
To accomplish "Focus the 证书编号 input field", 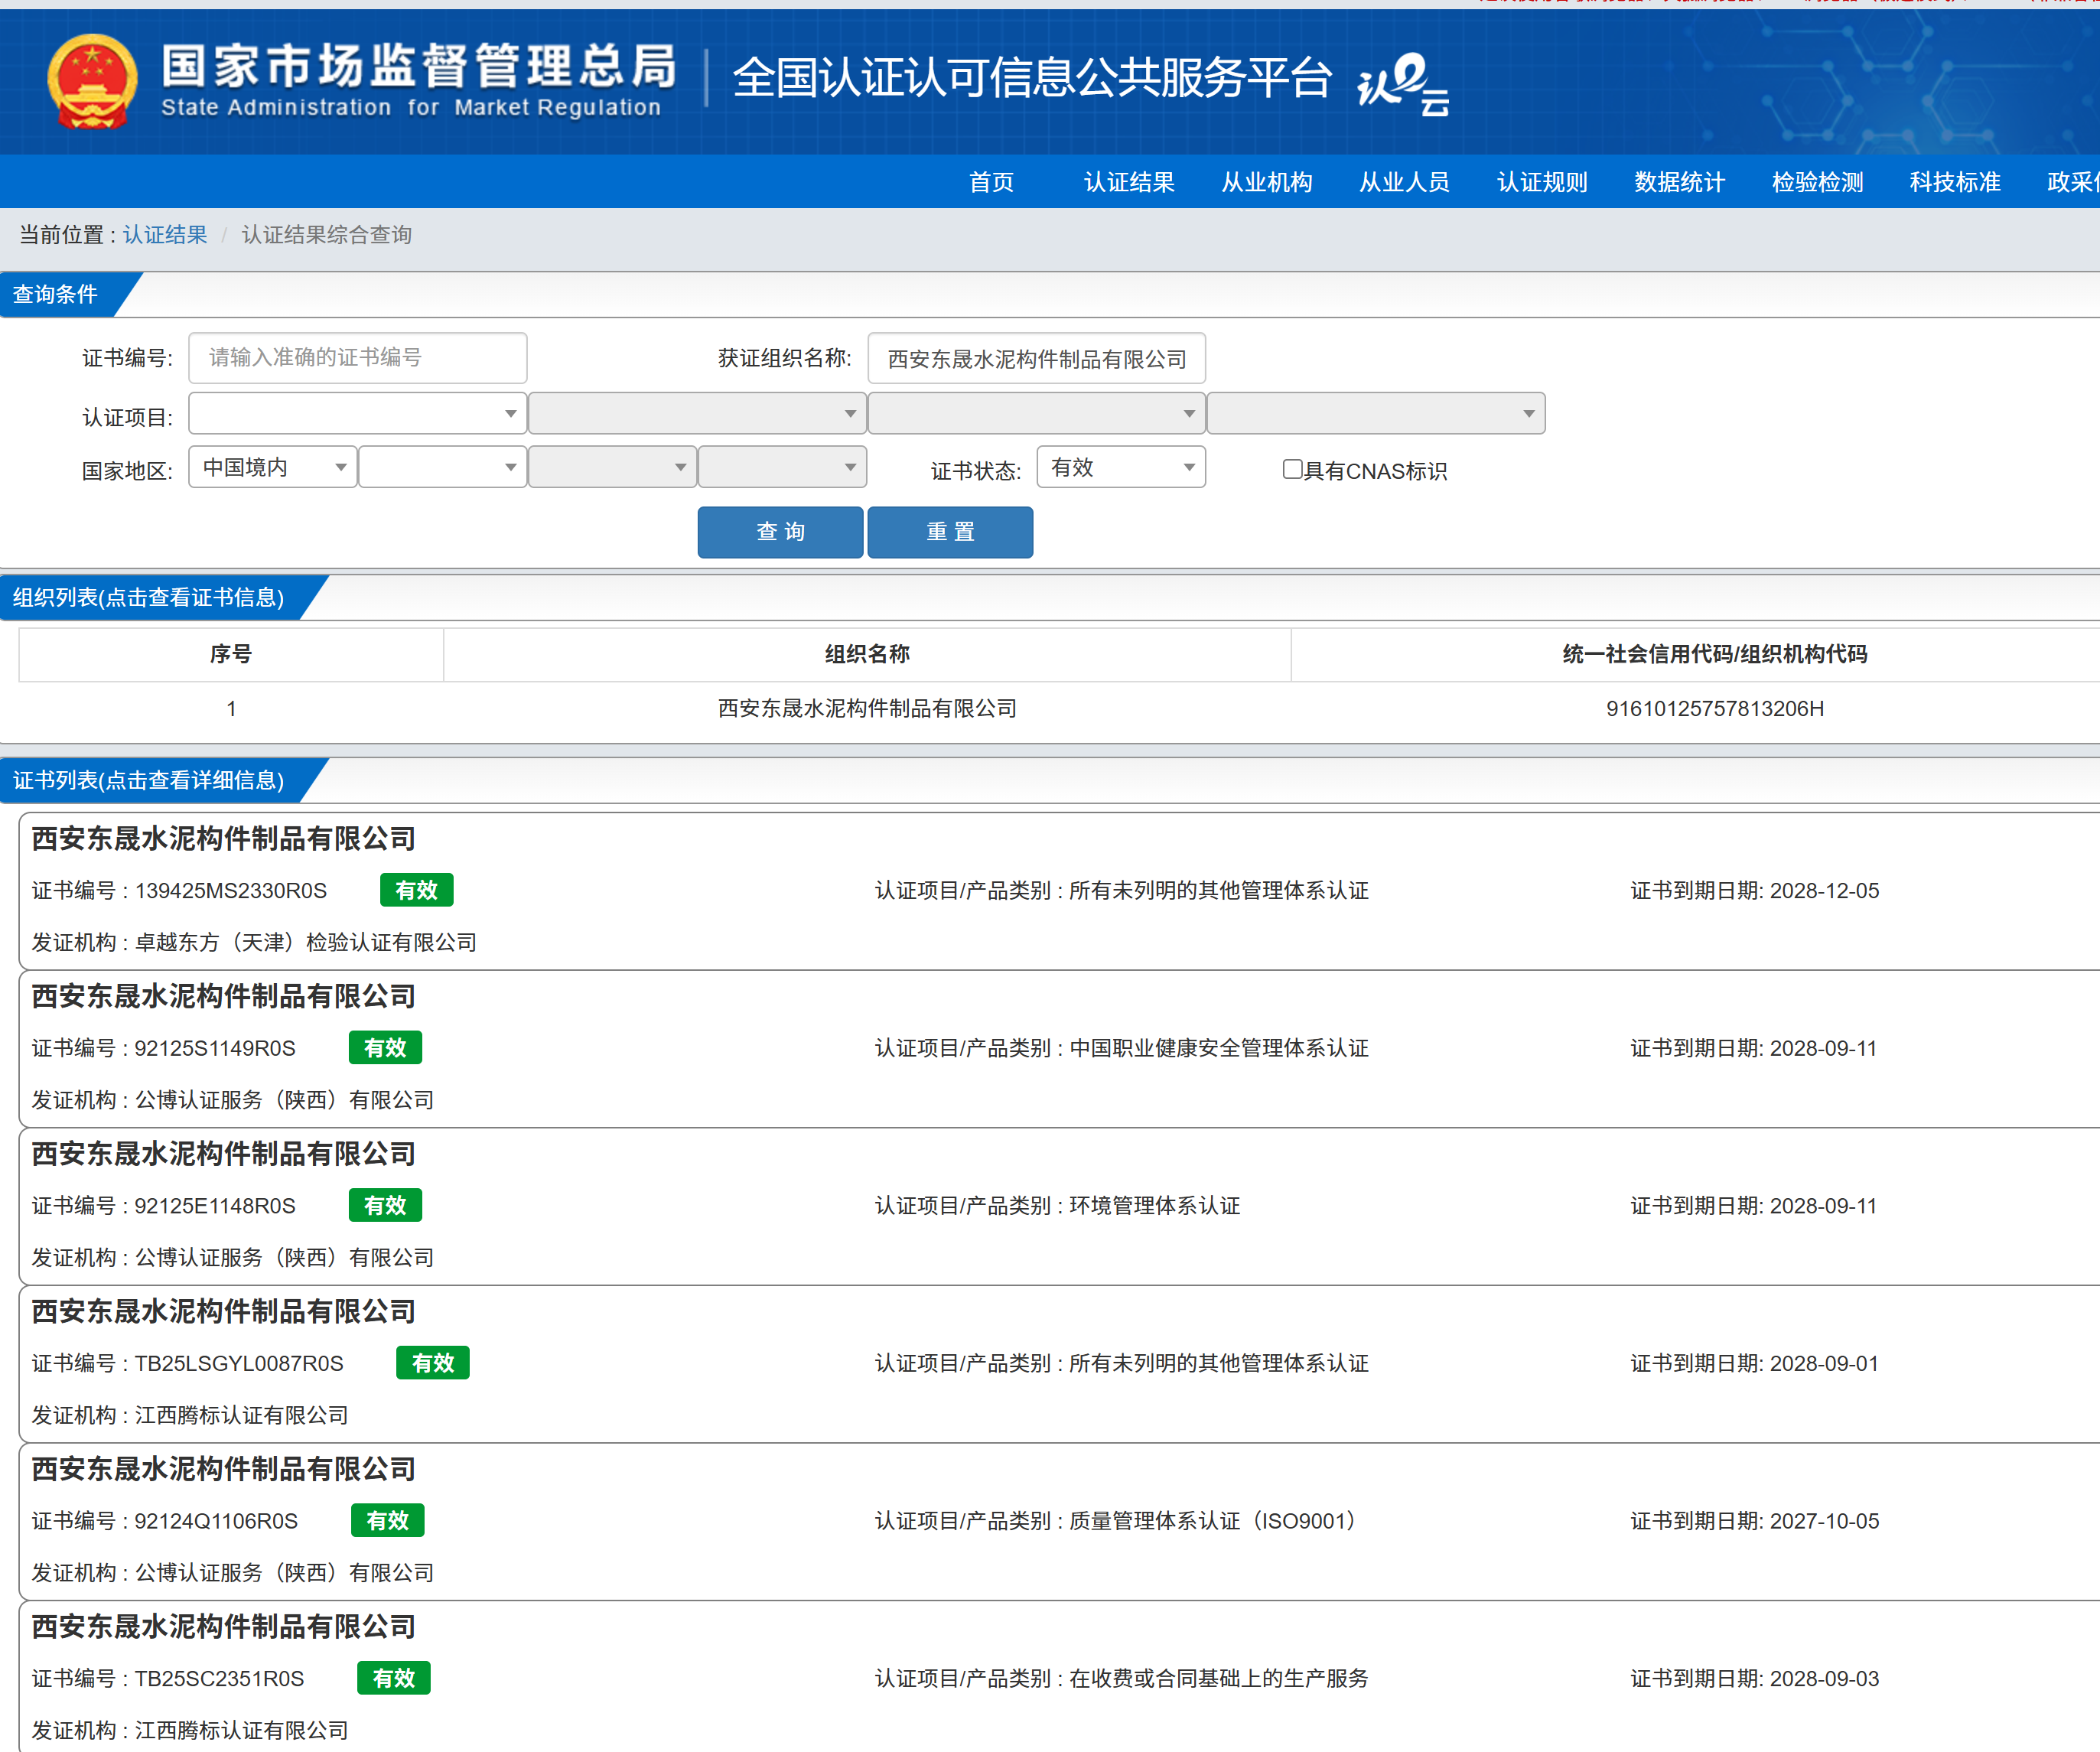I will point(357,358).
